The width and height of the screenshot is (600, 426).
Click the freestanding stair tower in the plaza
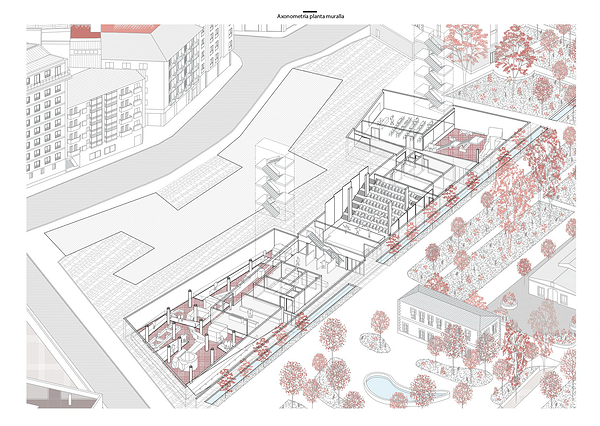[x=272, y=180]
